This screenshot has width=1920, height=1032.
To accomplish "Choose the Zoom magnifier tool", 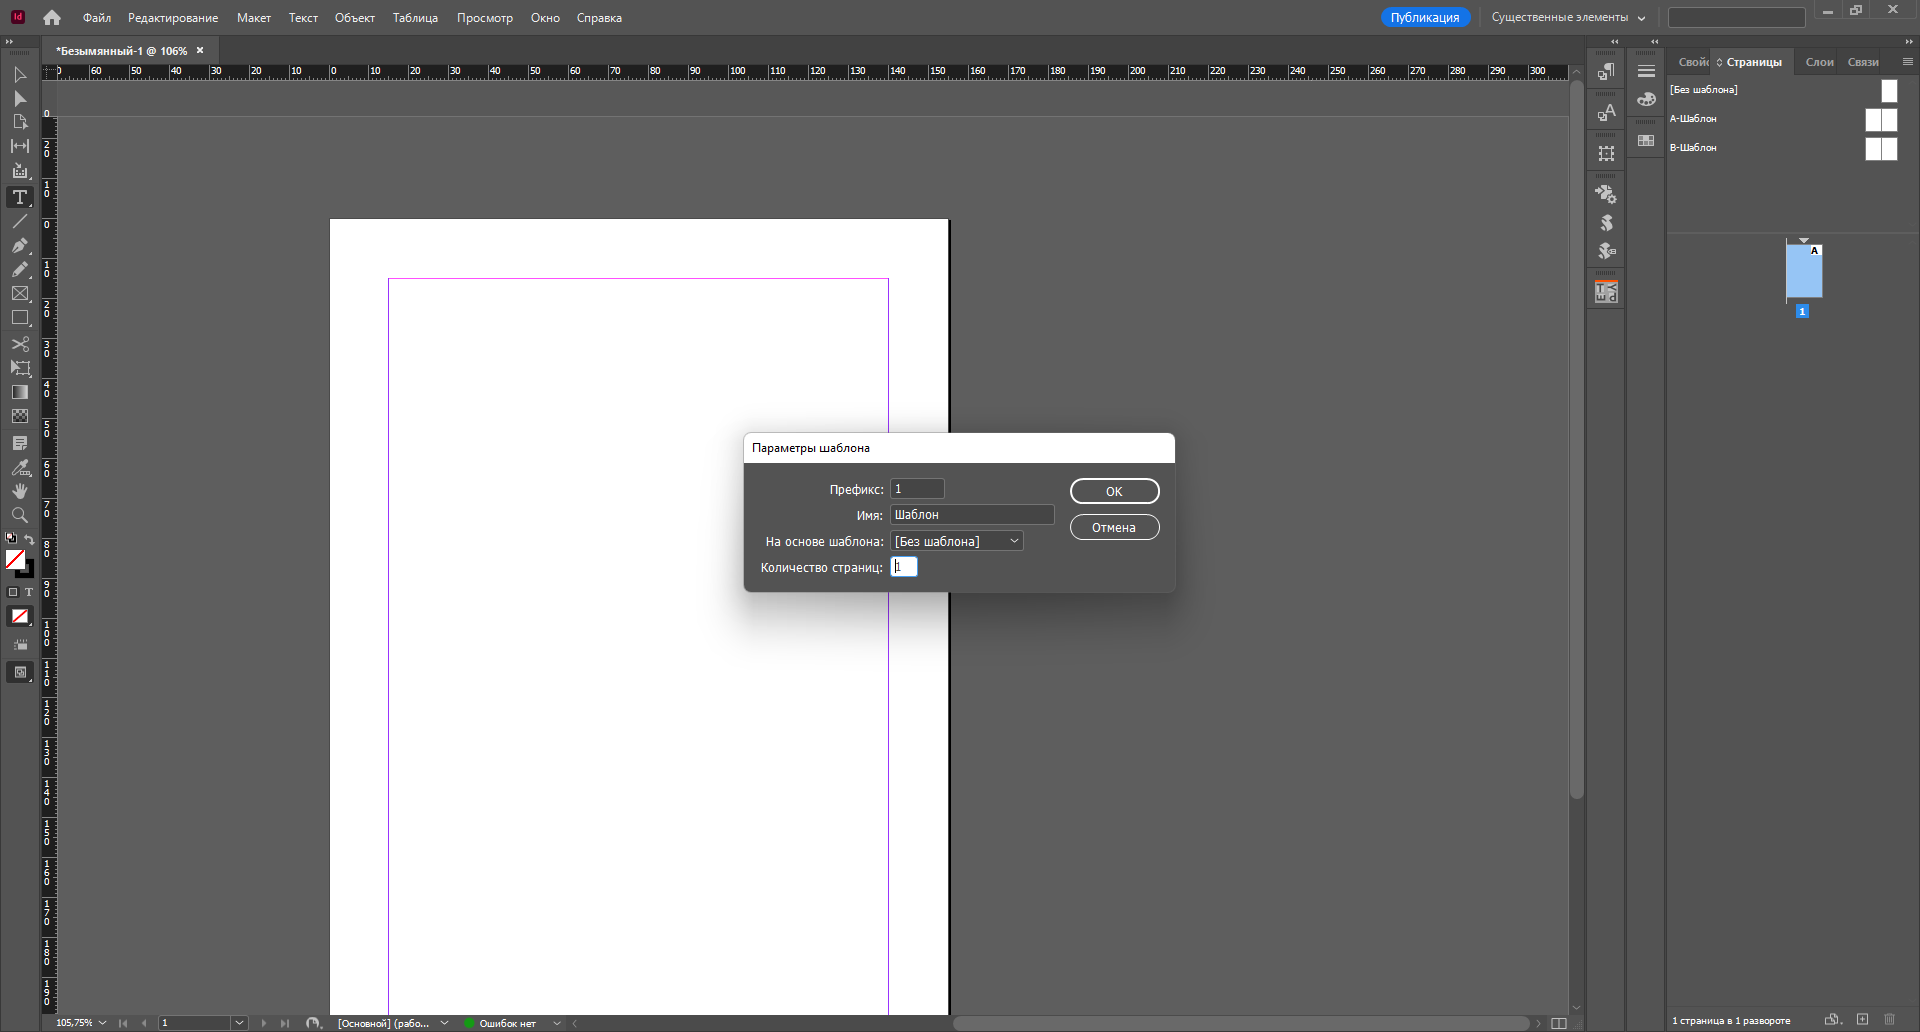I will coord(19,516).
